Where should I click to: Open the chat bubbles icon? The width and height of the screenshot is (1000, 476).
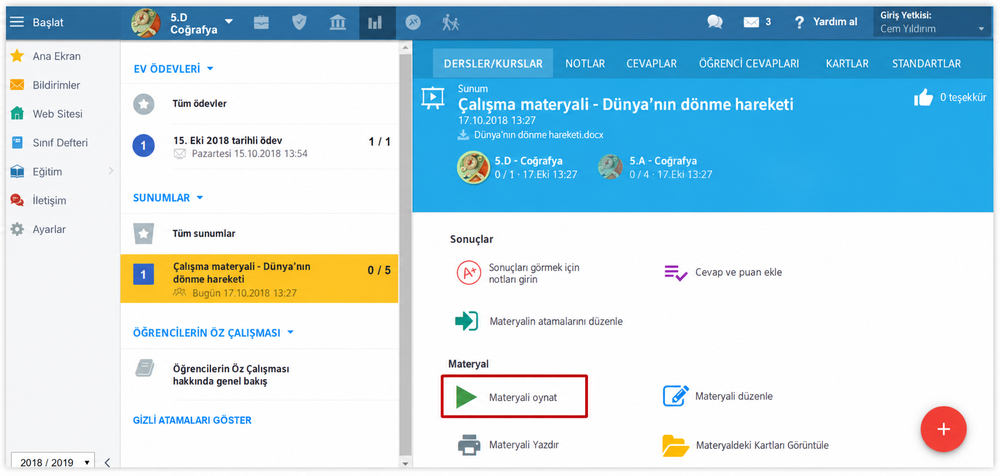[x=715, y=22]
